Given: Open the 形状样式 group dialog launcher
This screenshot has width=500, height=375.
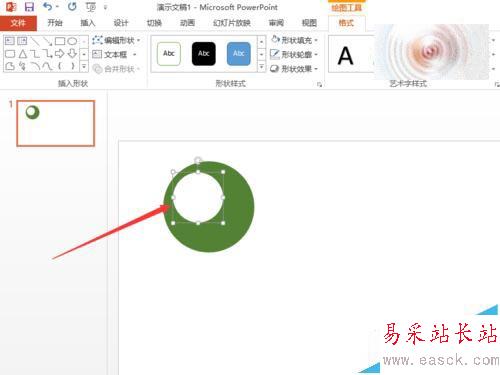Looking at the screenshot, I should (x=319, y=85).
